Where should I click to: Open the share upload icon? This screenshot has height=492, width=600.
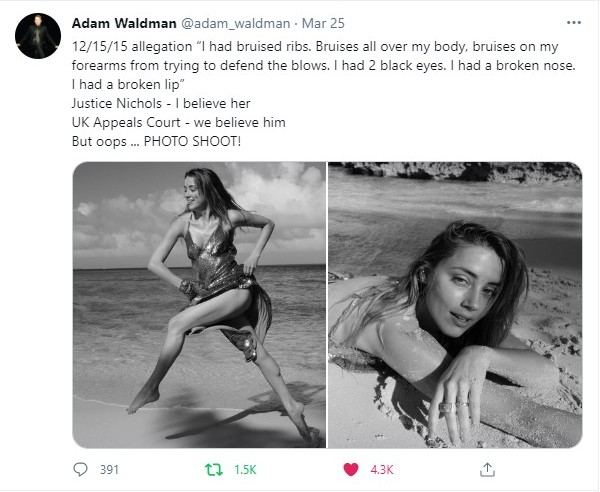tap(487, 469)
